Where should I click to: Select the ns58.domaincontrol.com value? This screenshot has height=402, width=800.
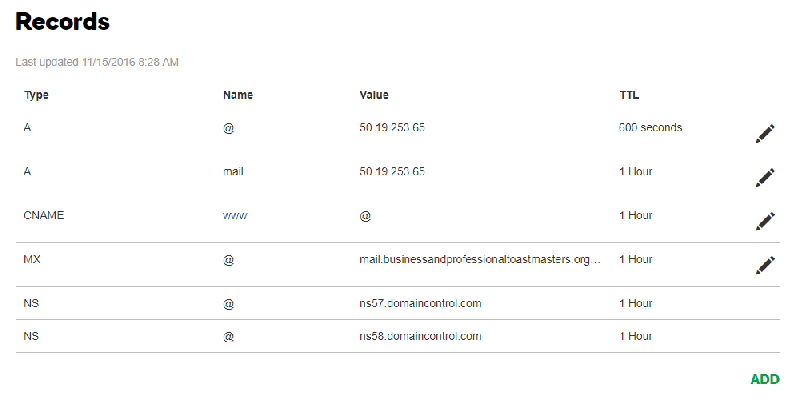tap(420, 336)
